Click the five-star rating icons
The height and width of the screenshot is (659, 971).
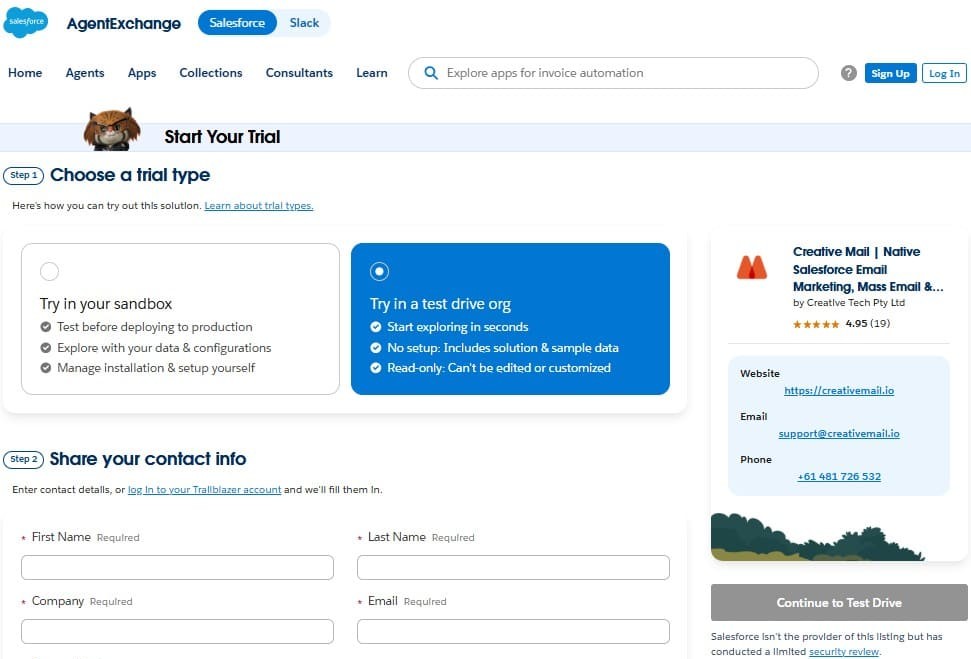click(816, 324)
